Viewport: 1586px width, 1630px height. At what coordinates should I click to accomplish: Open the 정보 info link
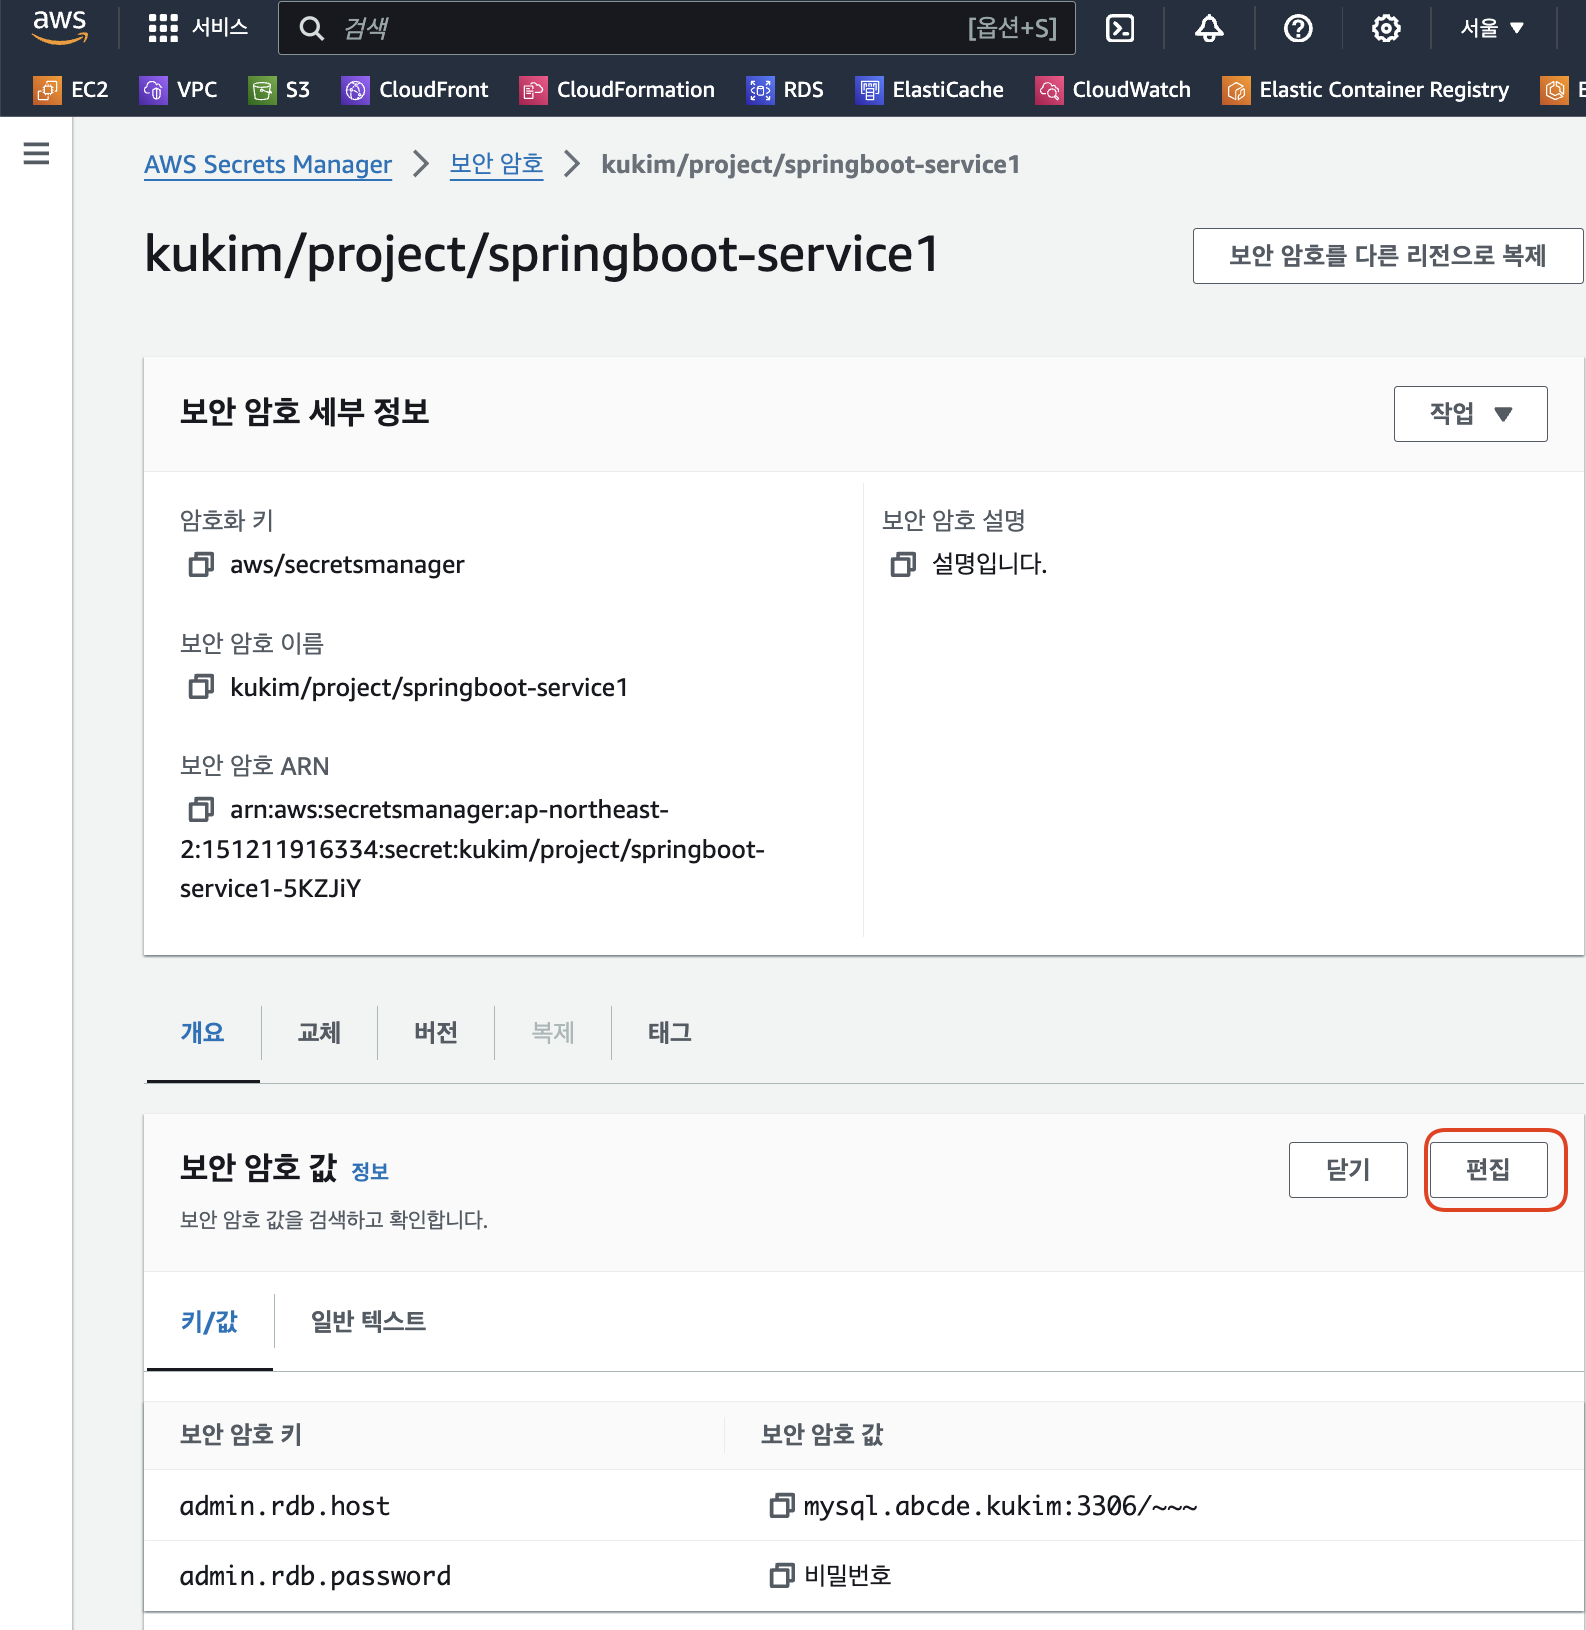coord(370,1171)
